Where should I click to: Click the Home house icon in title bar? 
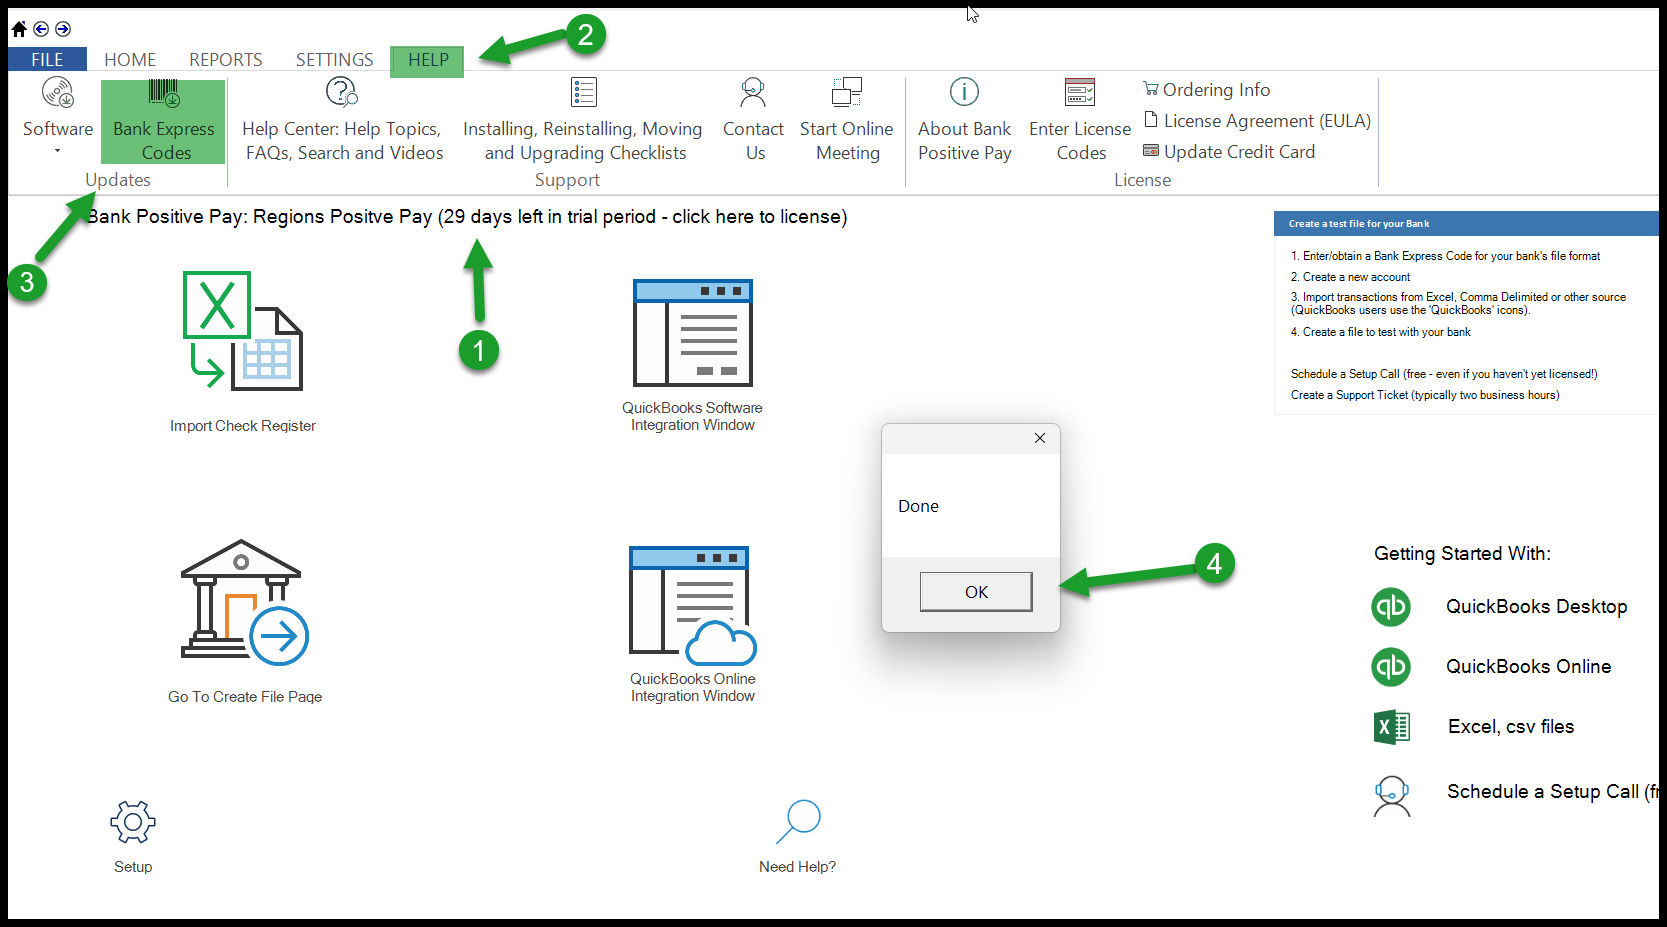(19, 29)
